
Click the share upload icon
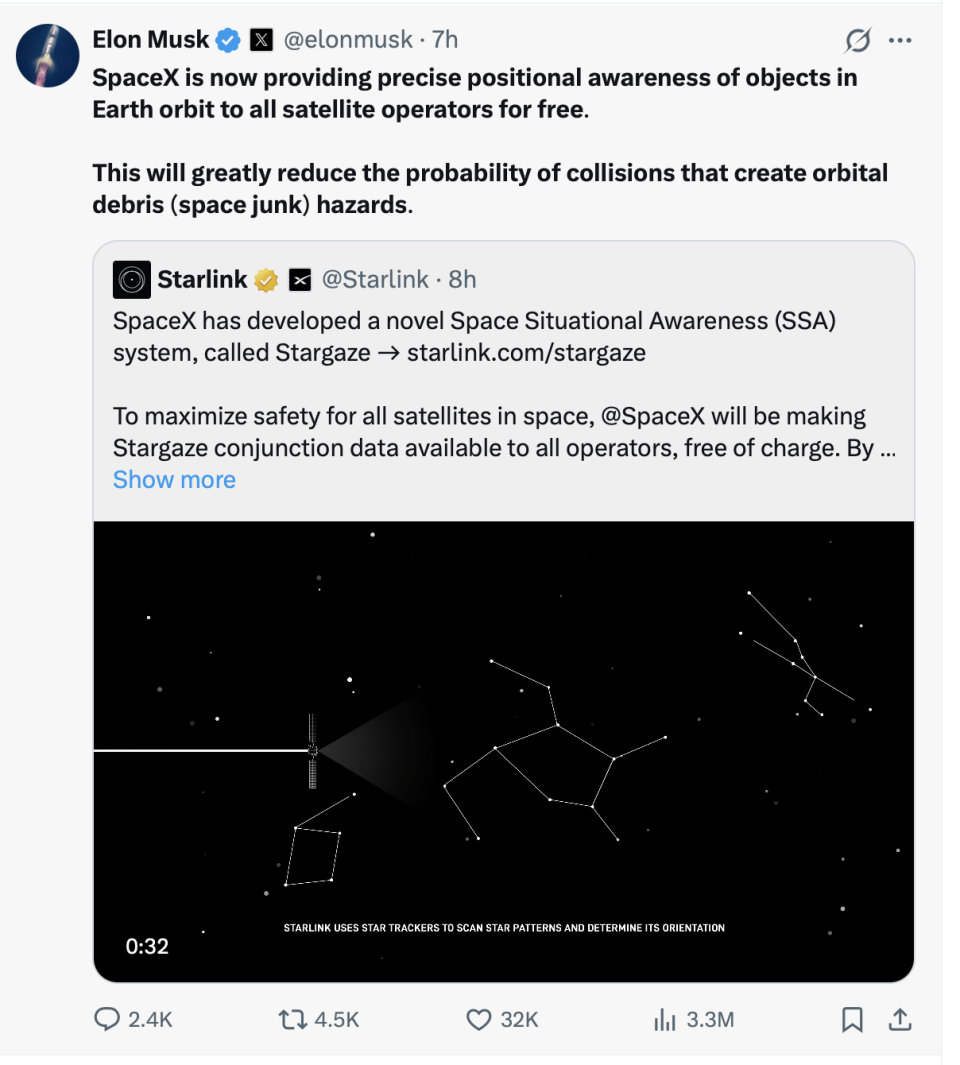click(900, 1019)
